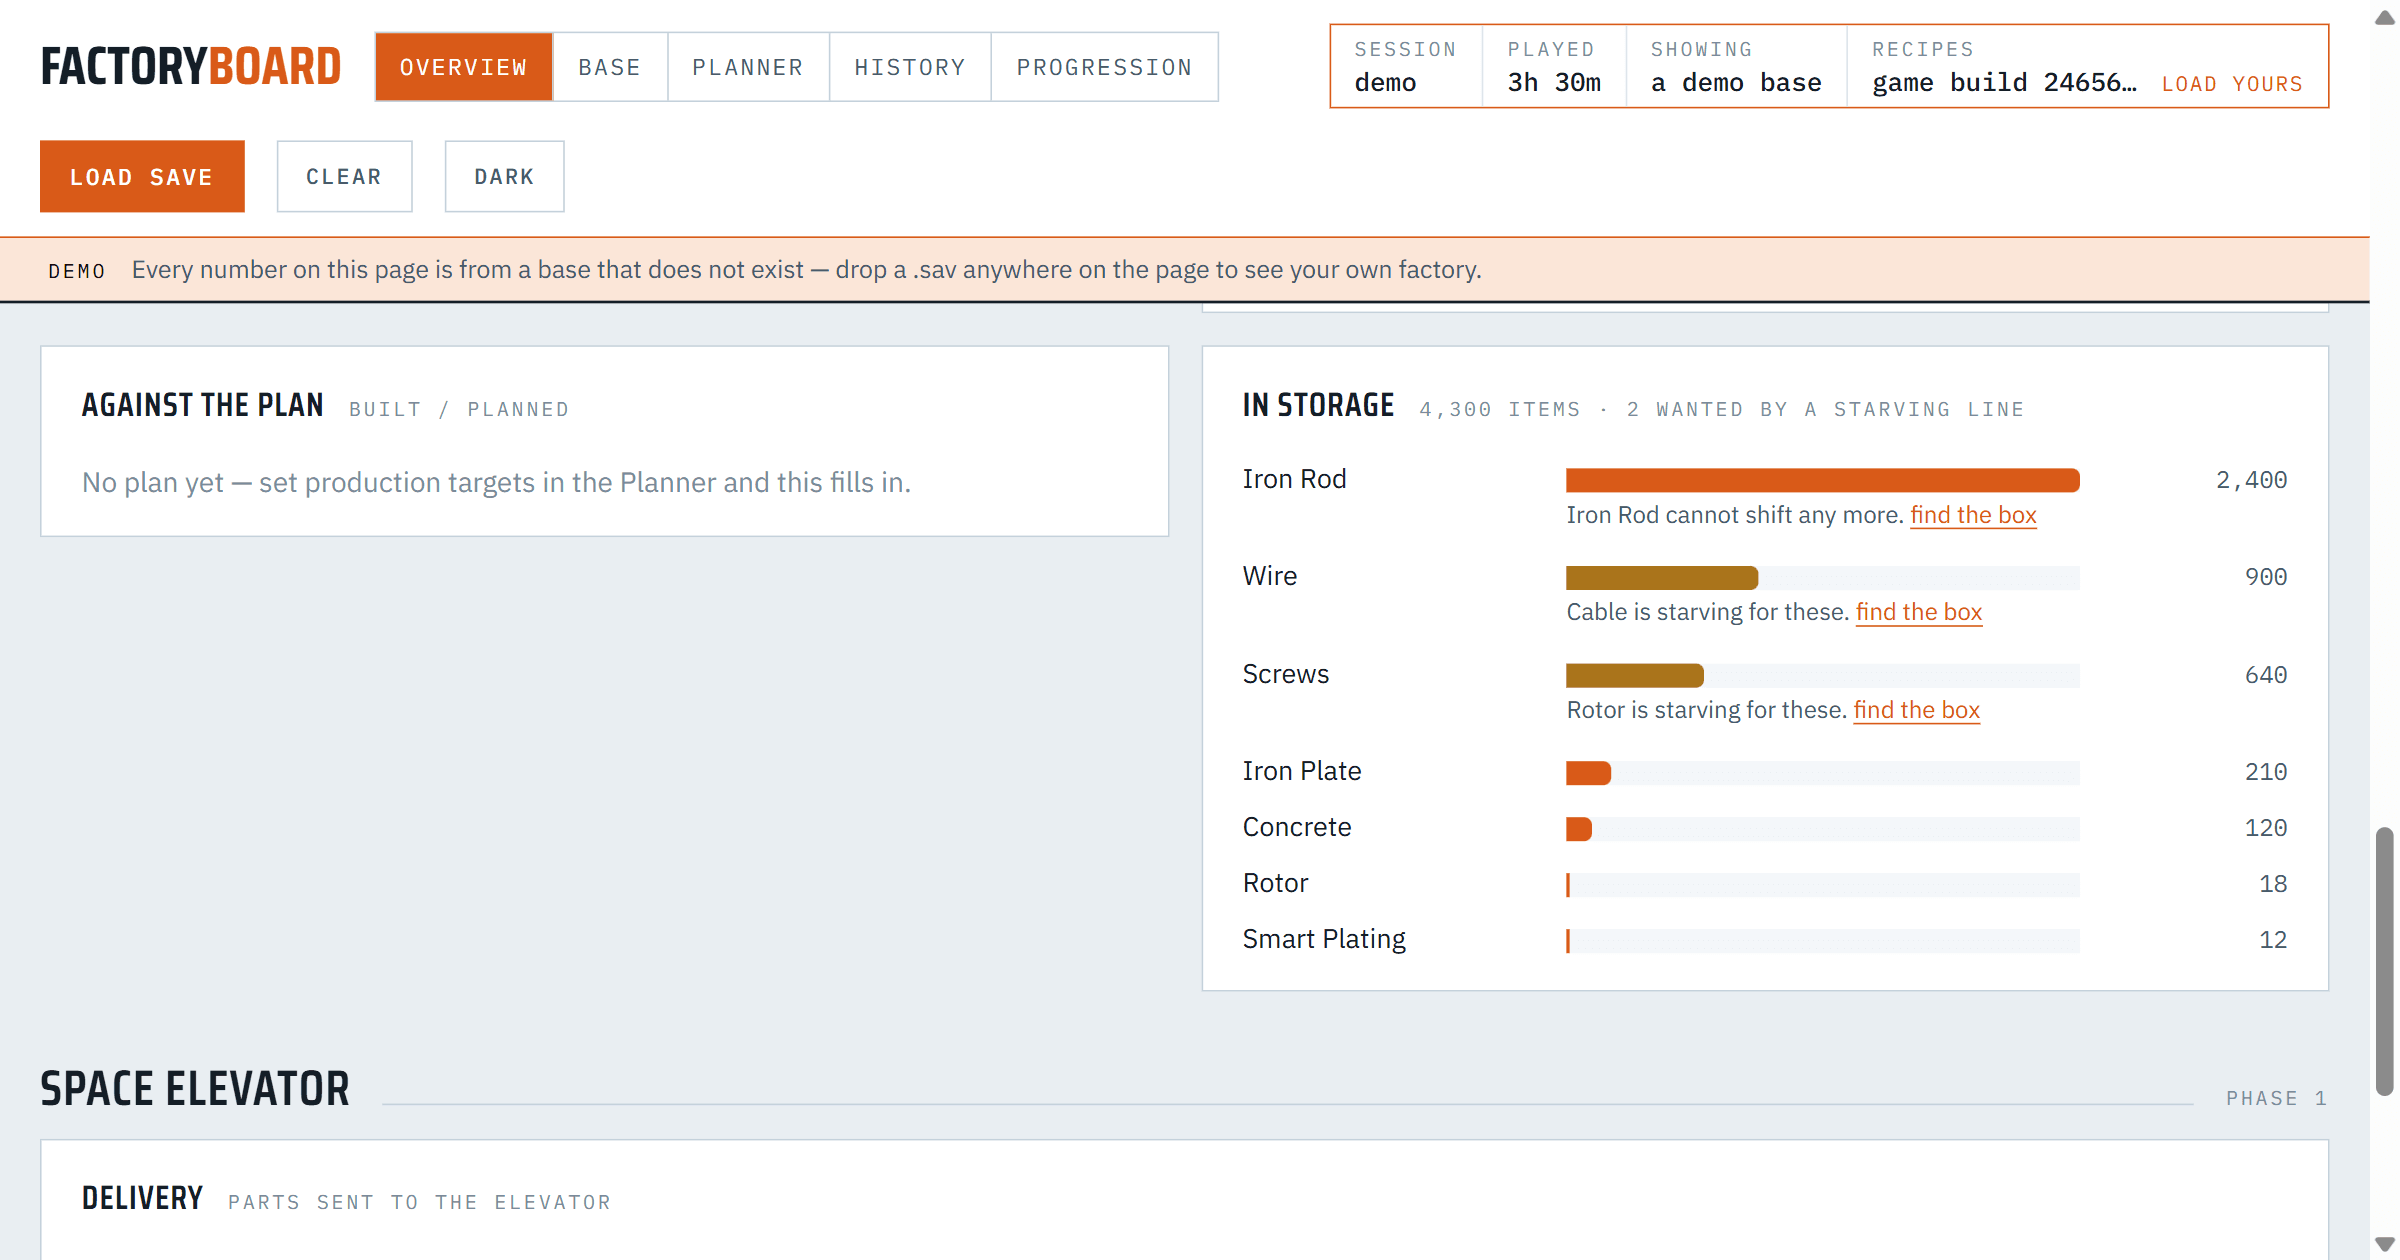Viewport: 2400px width, 1260px height.
Task: Click the 2,400 Iron Rod count
Action: [2251, 480]
